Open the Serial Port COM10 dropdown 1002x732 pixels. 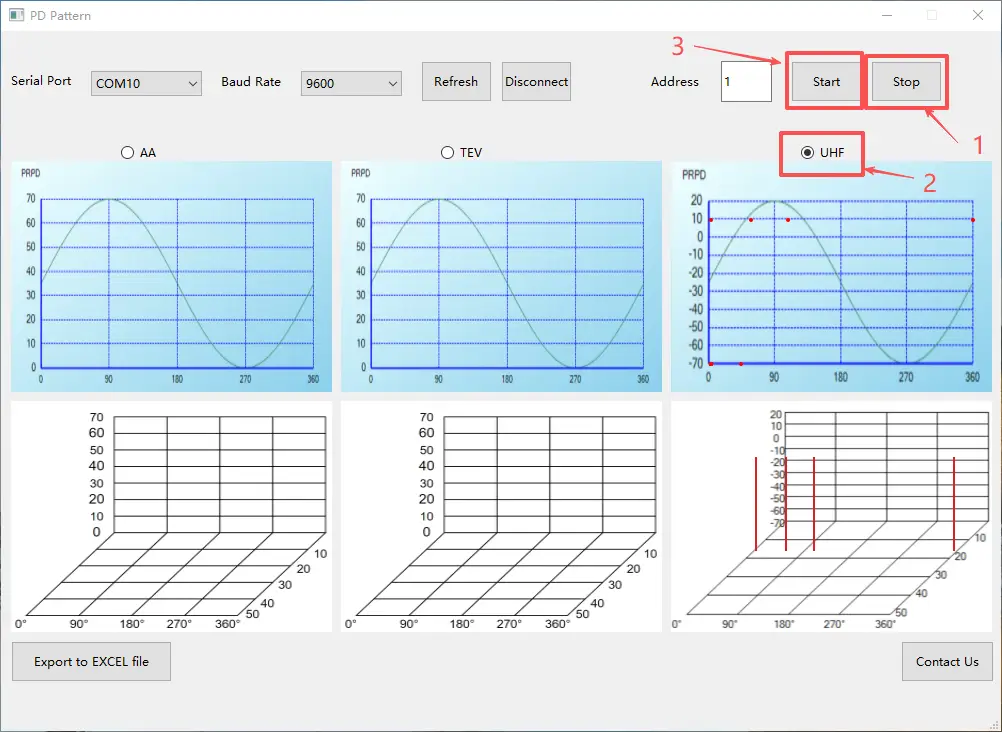(x=146, y=83)
